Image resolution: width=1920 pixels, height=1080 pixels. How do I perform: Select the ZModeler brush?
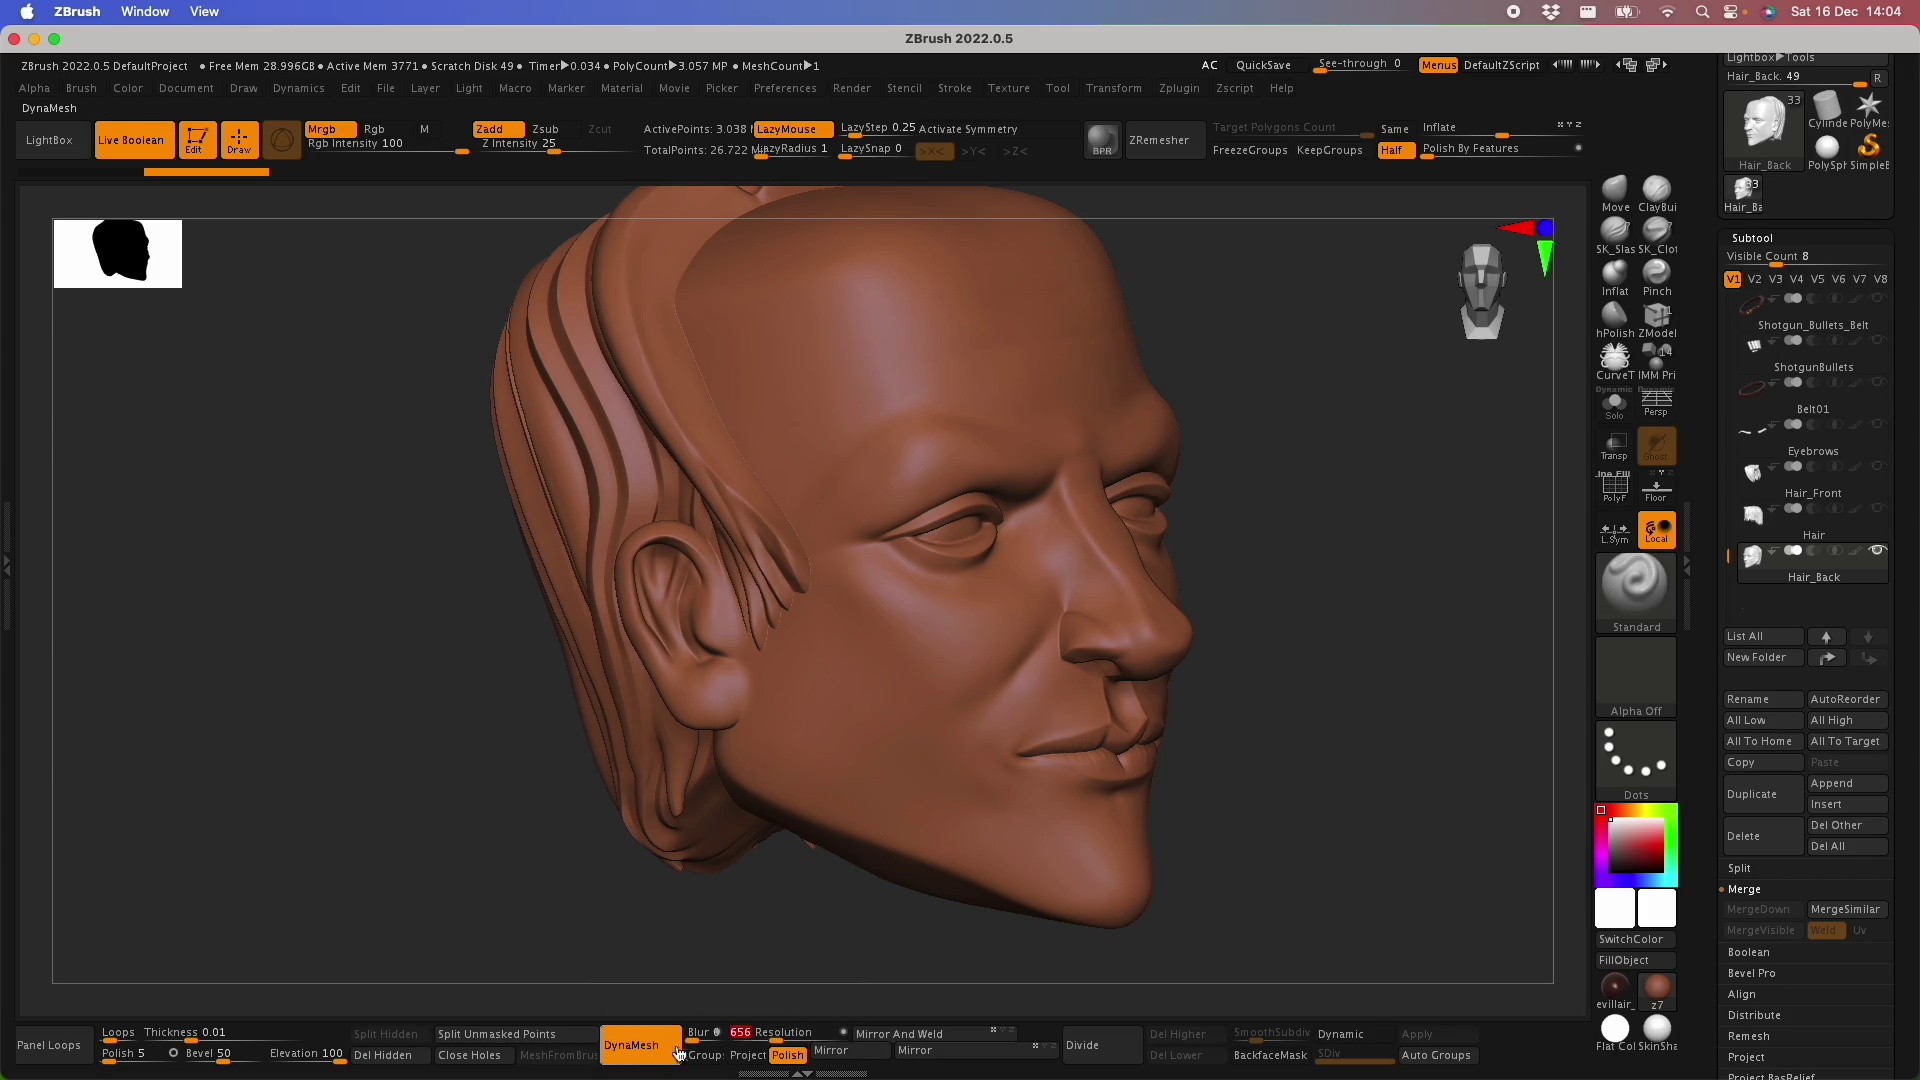click(x=1656, y=319)
